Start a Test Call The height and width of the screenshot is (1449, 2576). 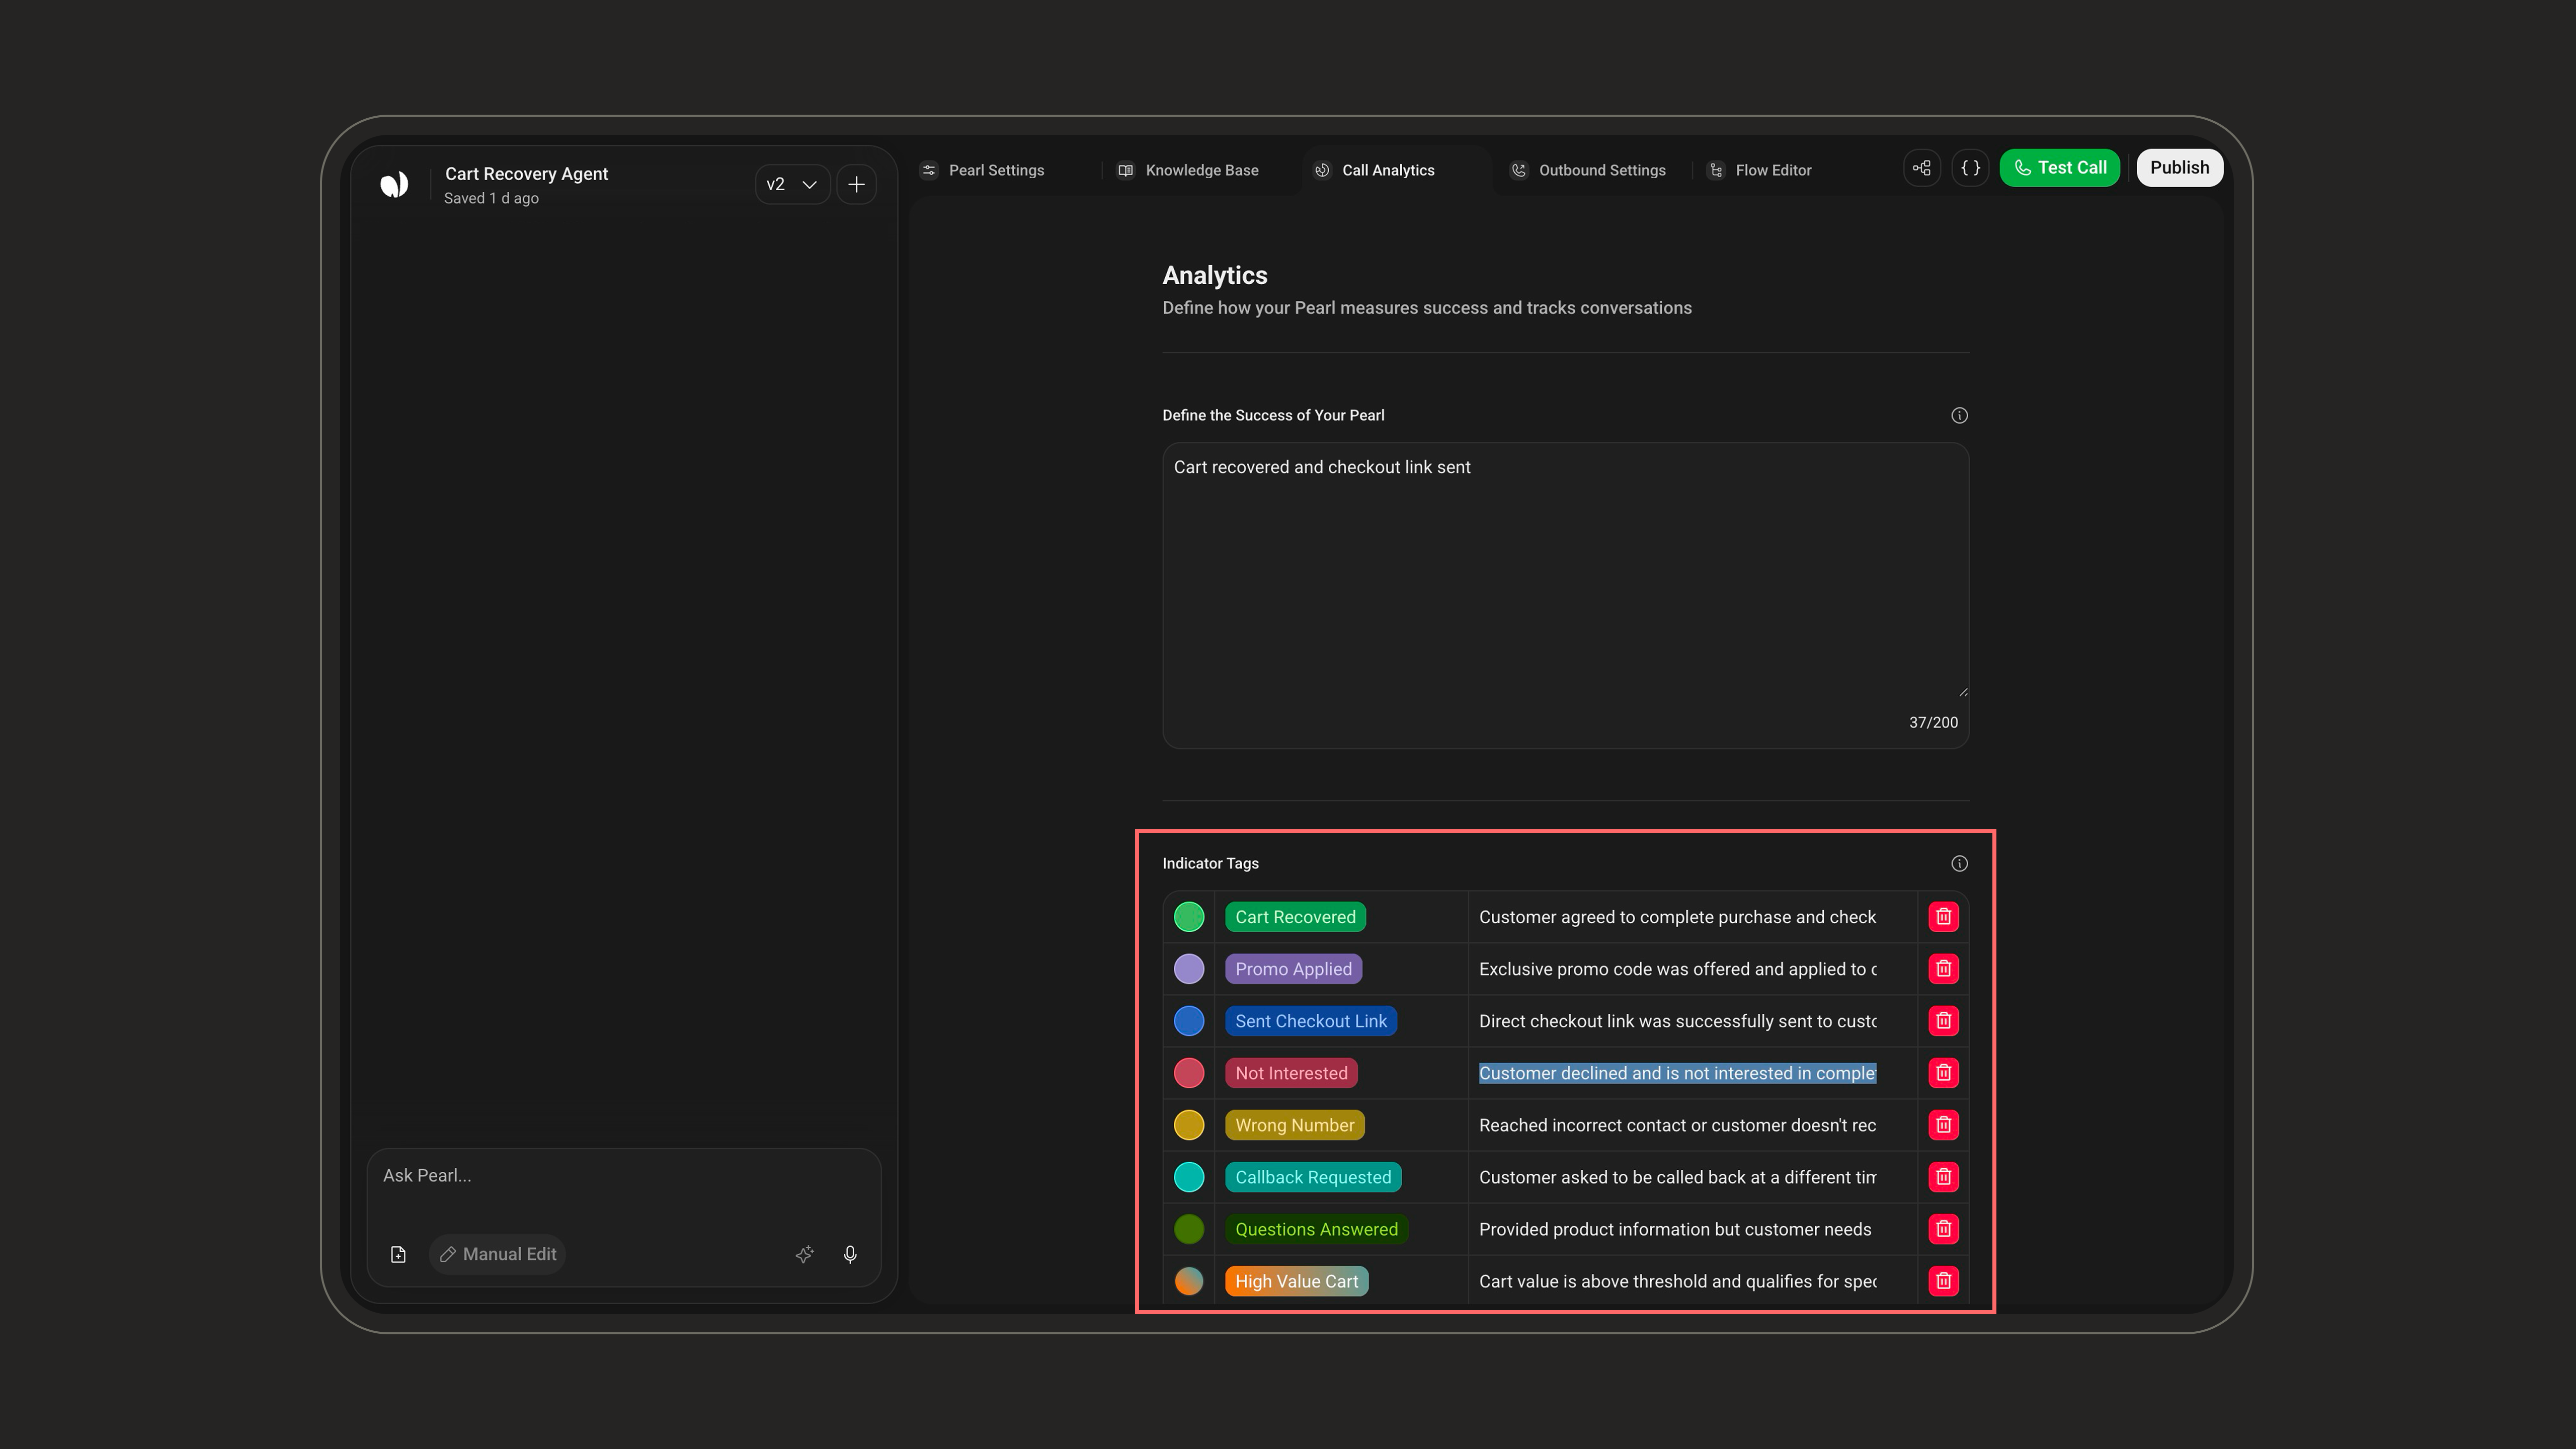point(2059,168)
